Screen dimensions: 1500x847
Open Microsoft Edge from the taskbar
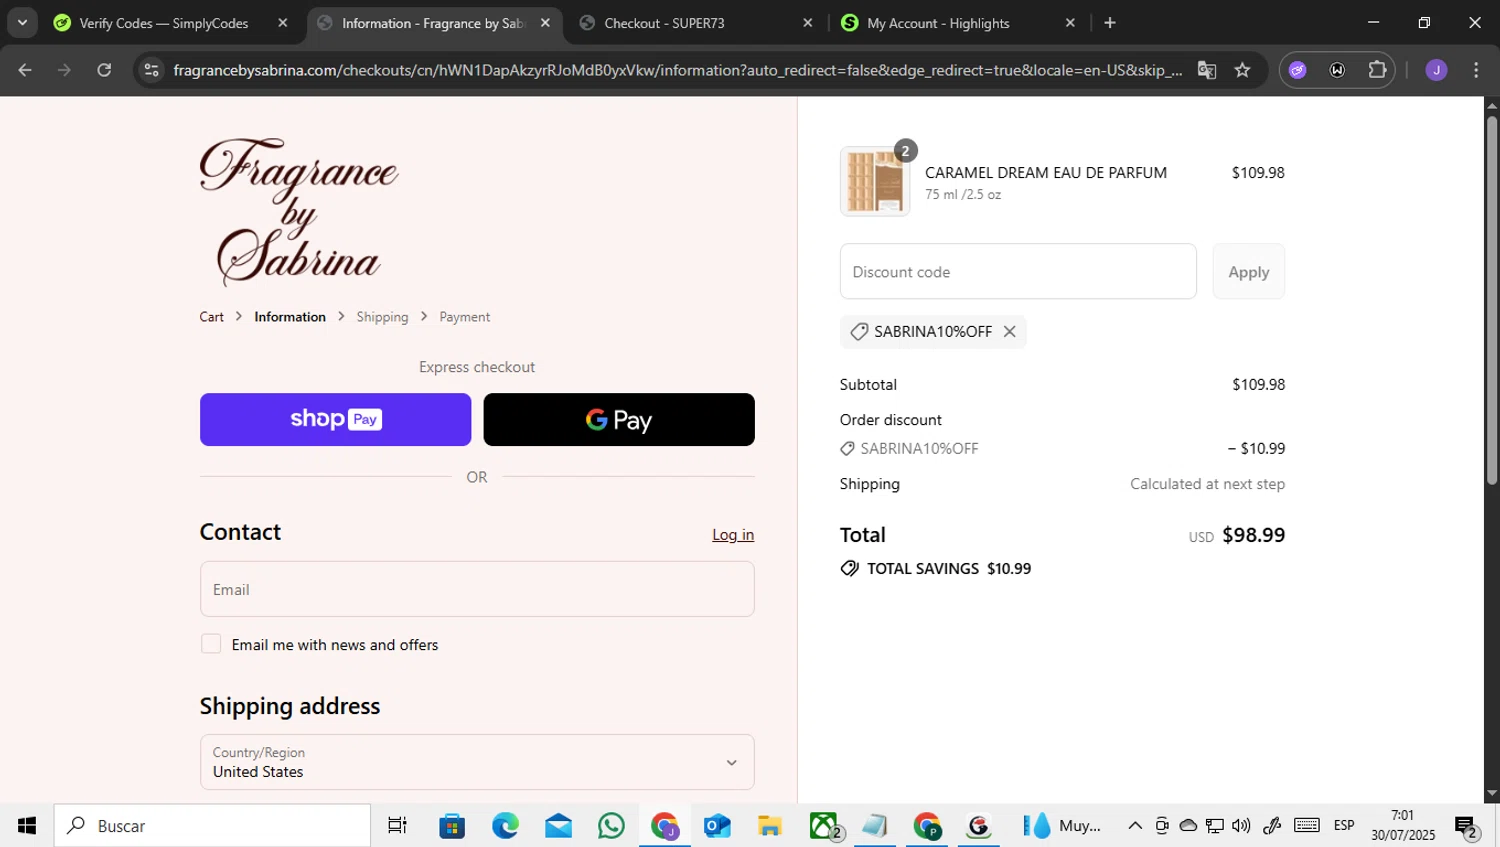click(505, 825)
